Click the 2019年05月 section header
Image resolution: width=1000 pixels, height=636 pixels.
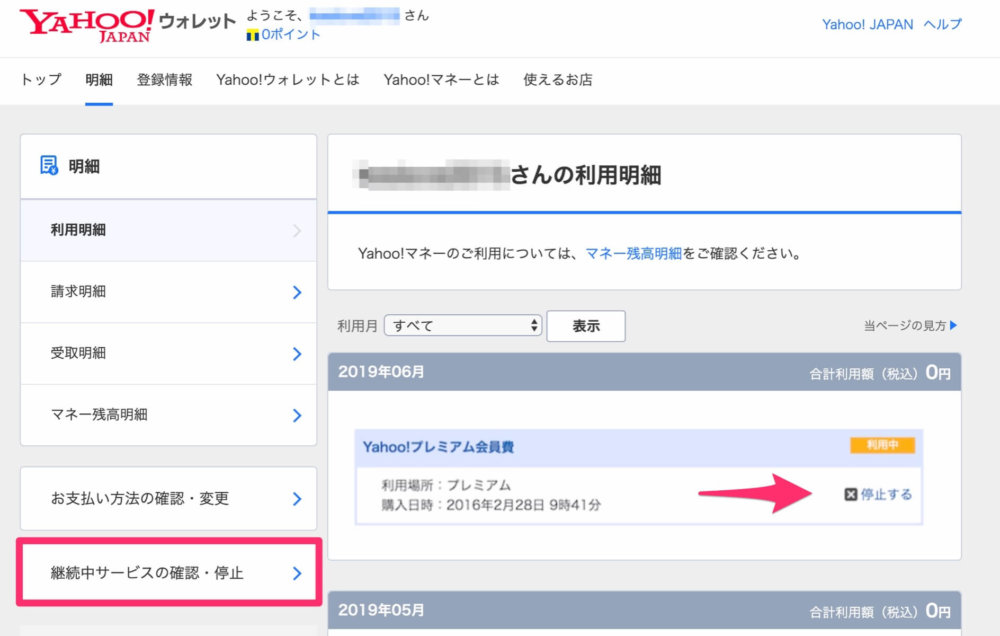[644, 610]
